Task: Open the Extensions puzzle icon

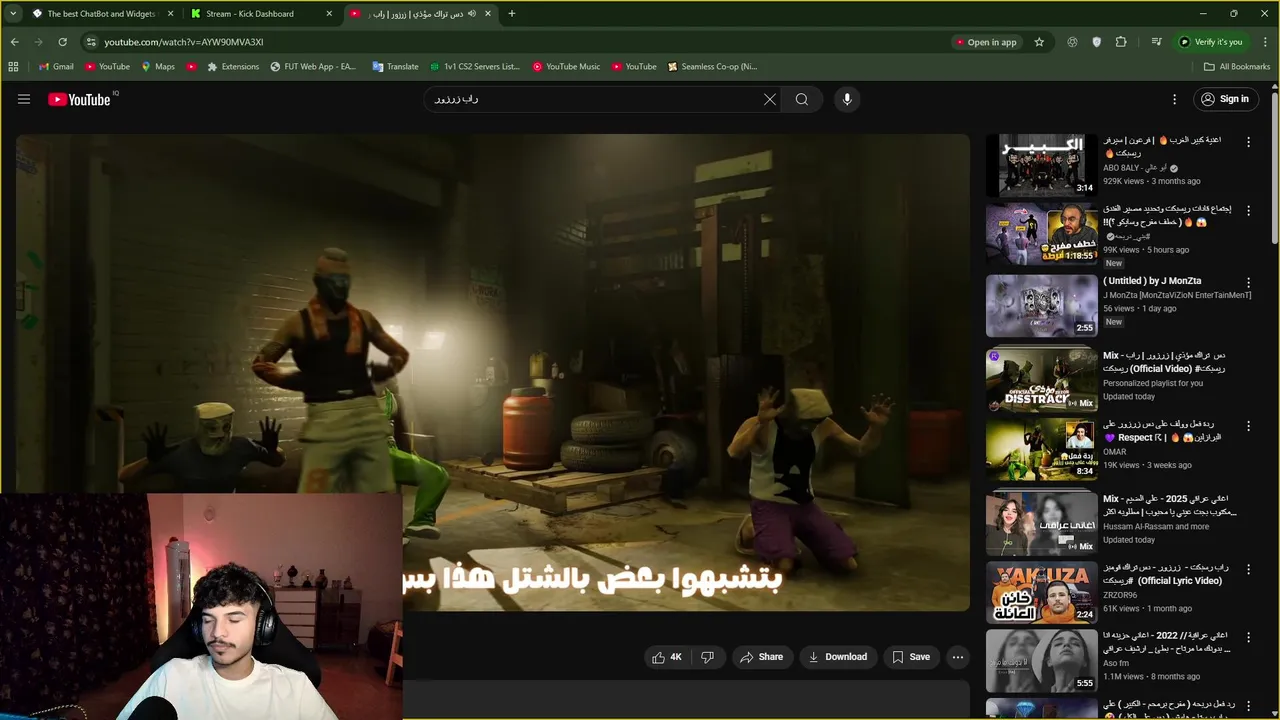Action: pos(1121,42)
